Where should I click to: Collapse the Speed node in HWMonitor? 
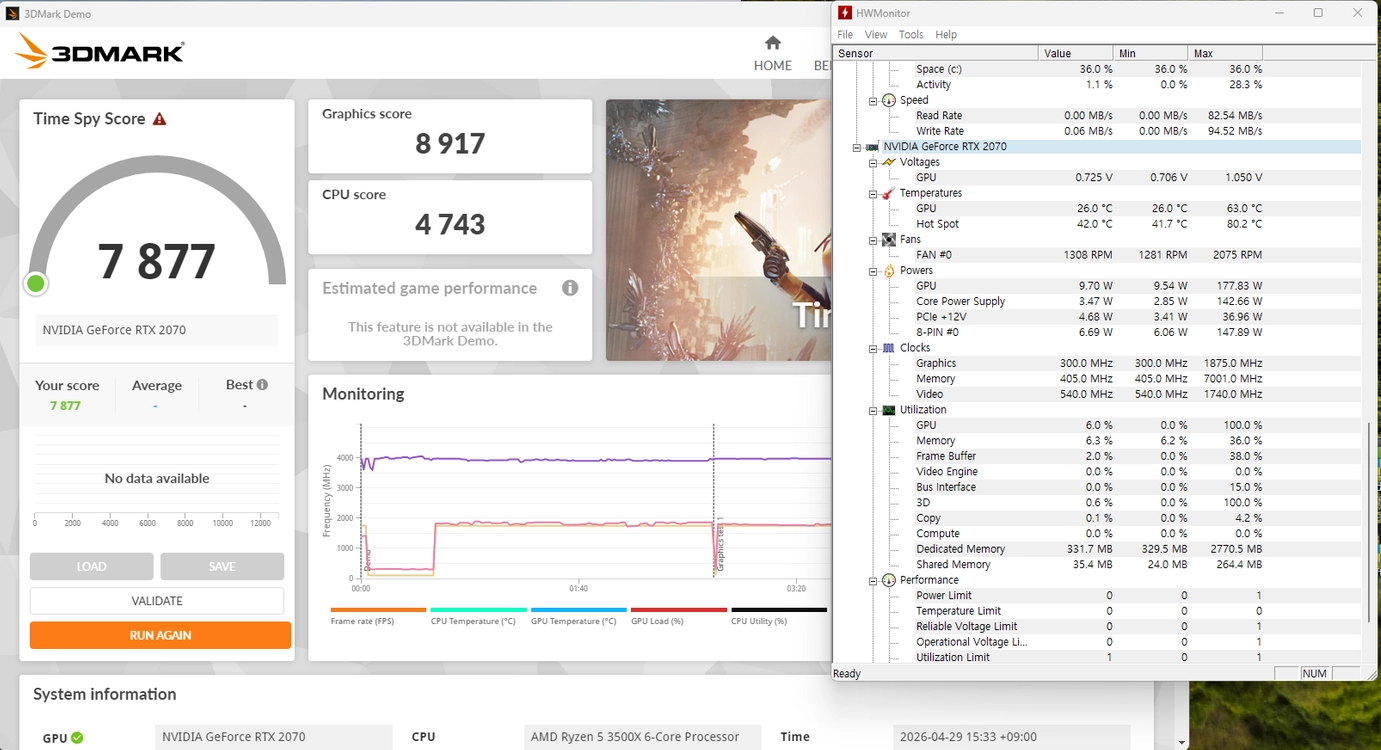873,101
